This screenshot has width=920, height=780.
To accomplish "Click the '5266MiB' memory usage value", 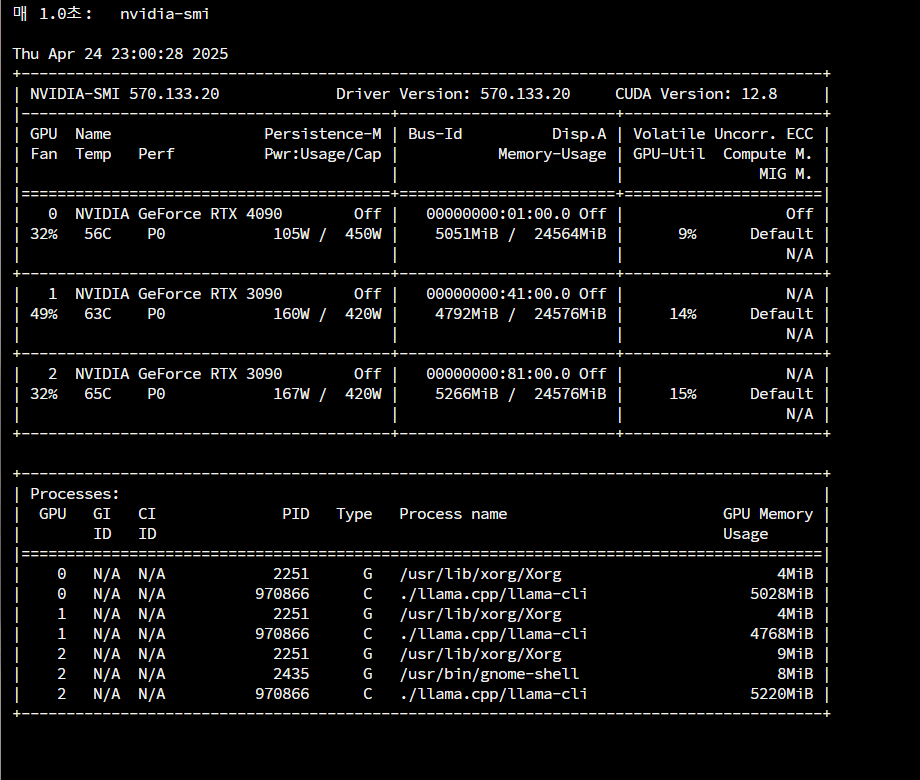I will click(x=466, y=393).
